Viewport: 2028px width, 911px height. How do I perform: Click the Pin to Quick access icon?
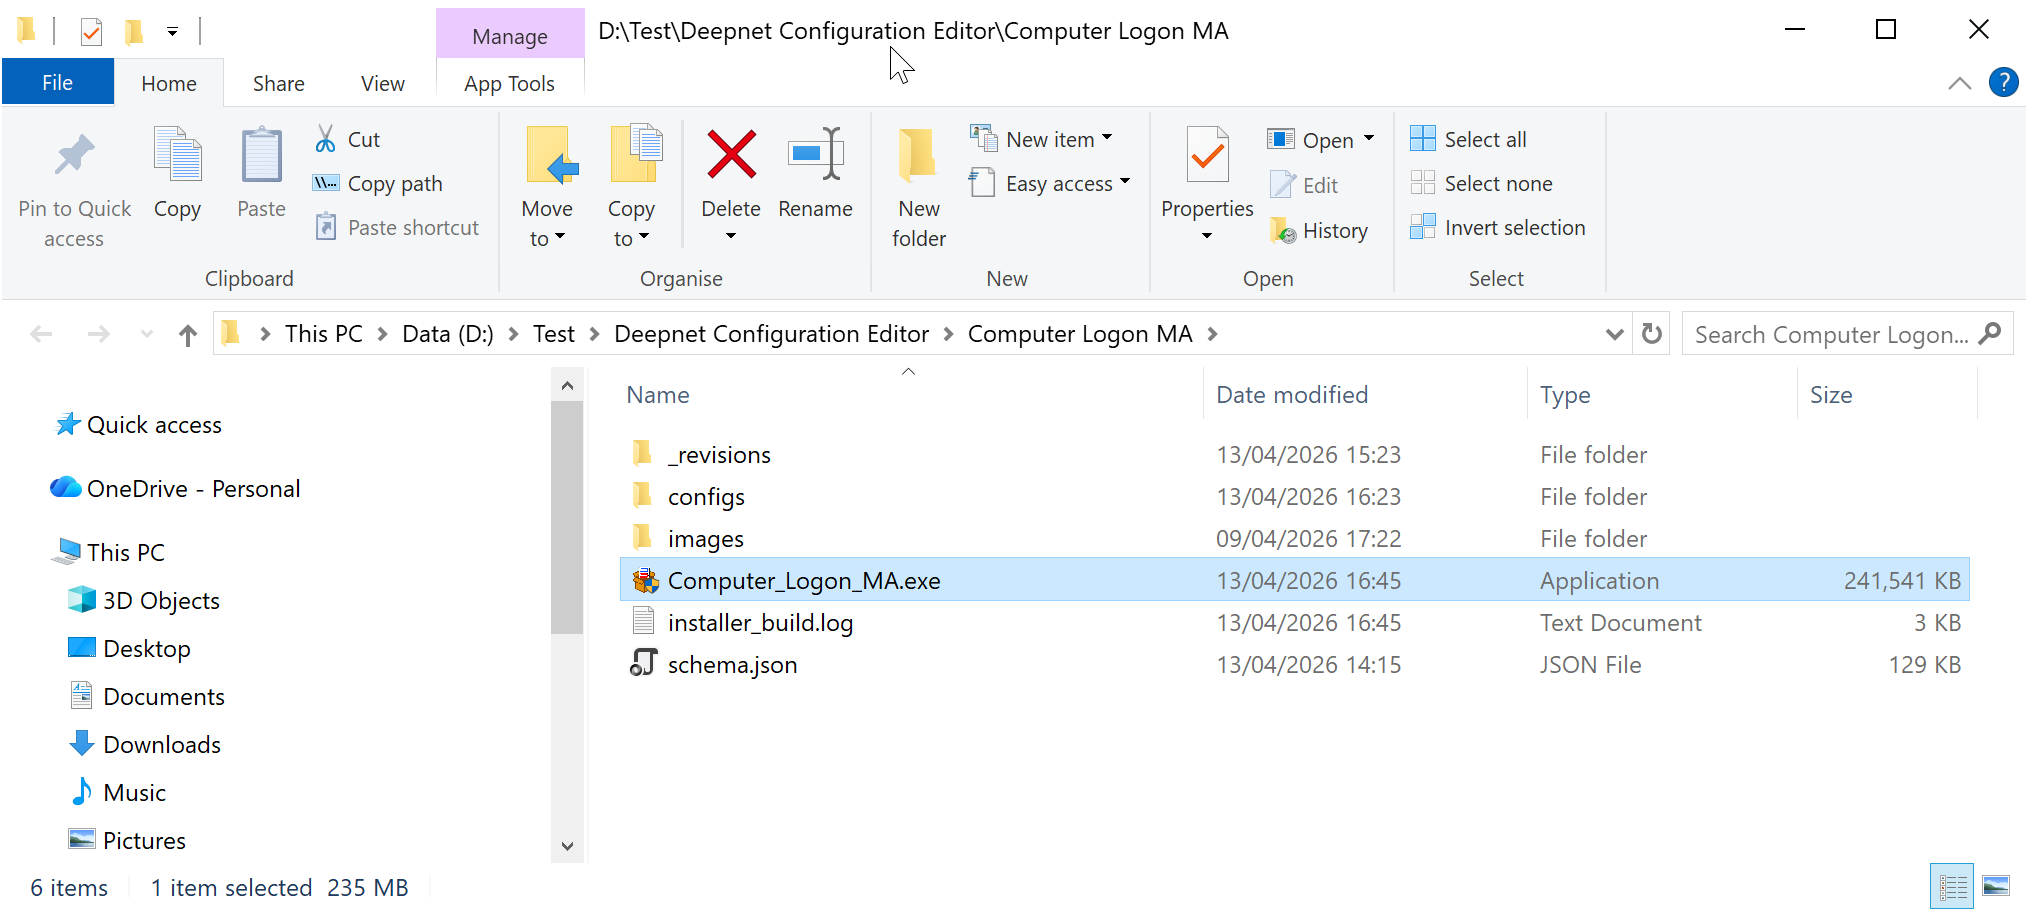tap(74, 156)
